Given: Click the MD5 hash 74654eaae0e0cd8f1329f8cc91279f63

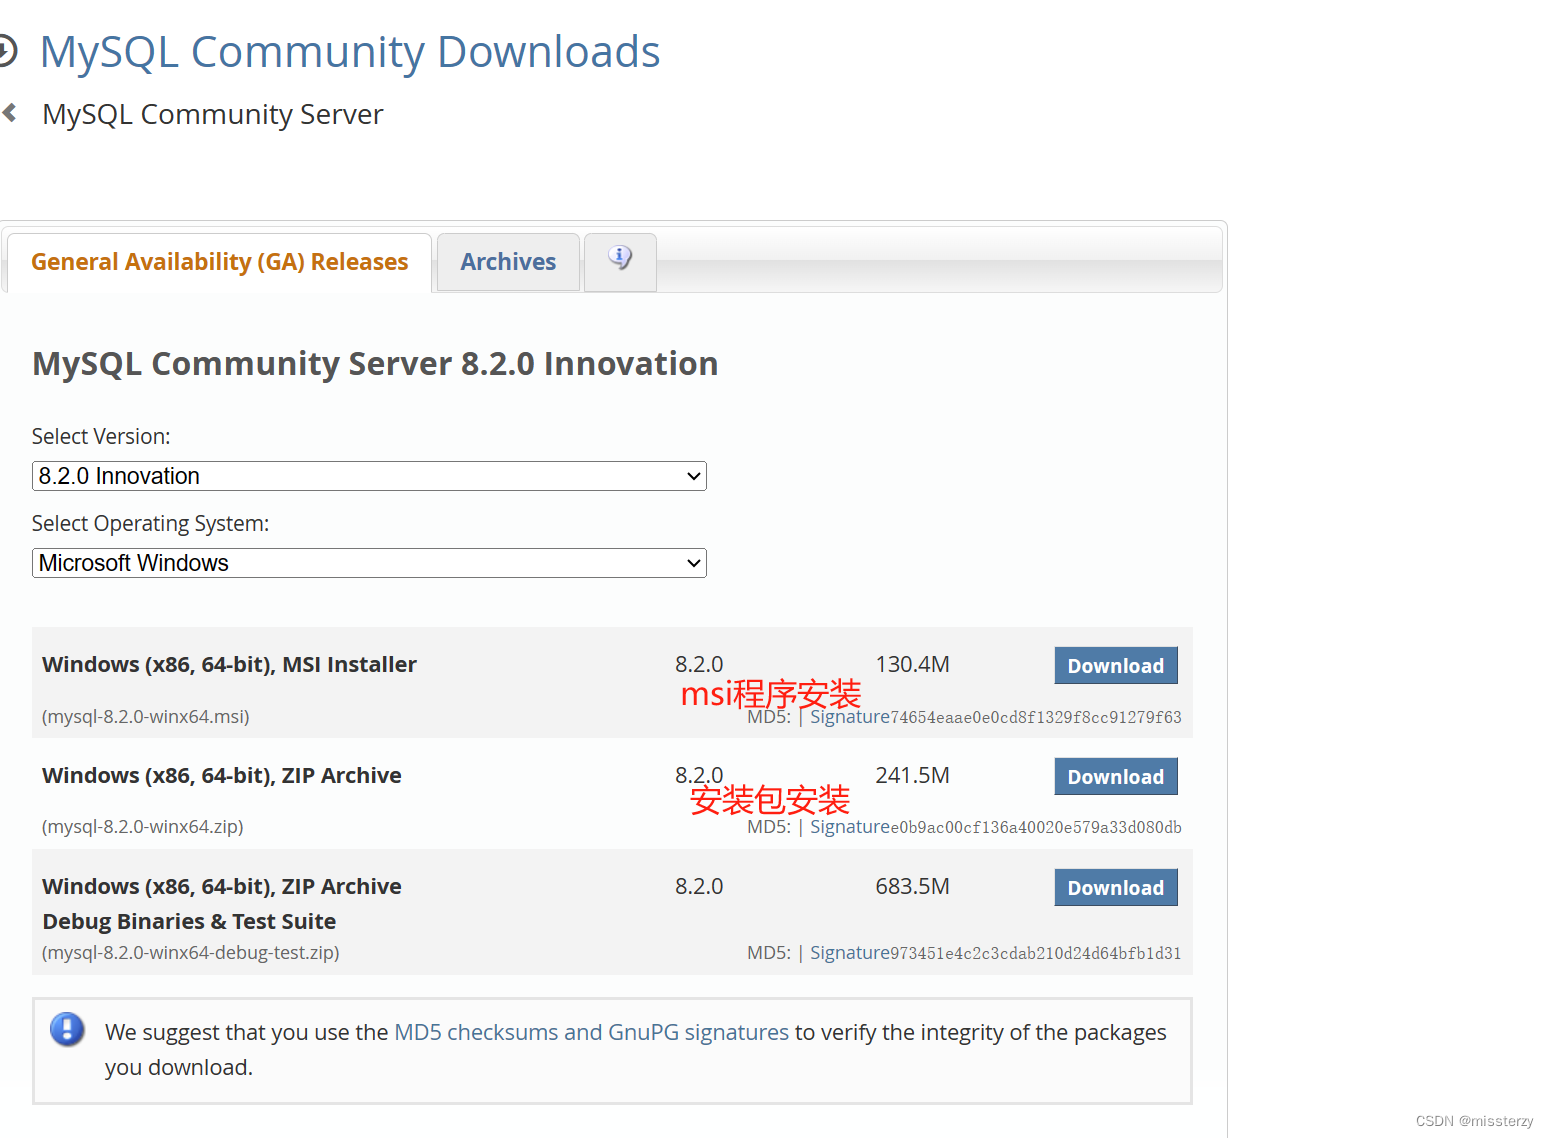Looking at the screenshot, I should tap(1036, 717).
